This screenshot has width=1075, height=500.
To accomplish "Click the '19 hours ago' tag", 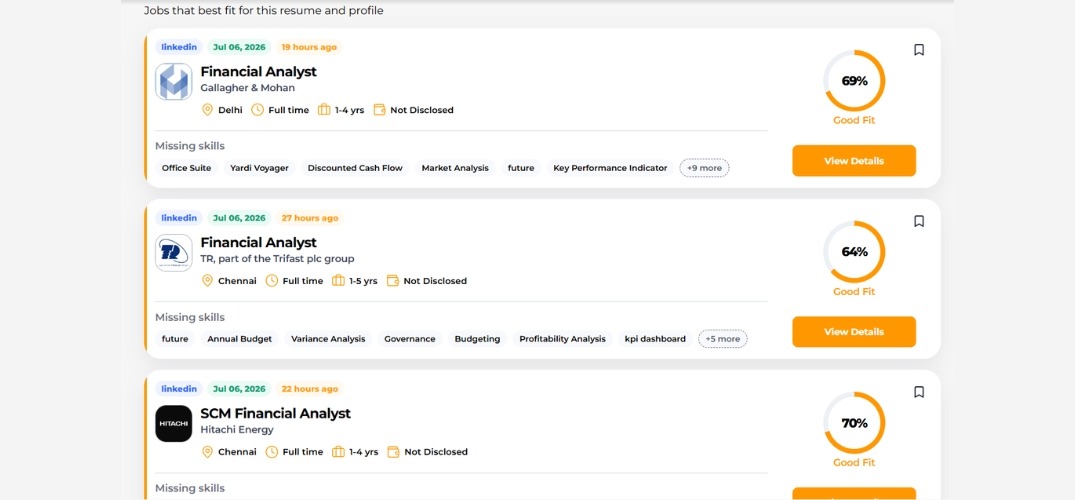I will tap(309, 47).
